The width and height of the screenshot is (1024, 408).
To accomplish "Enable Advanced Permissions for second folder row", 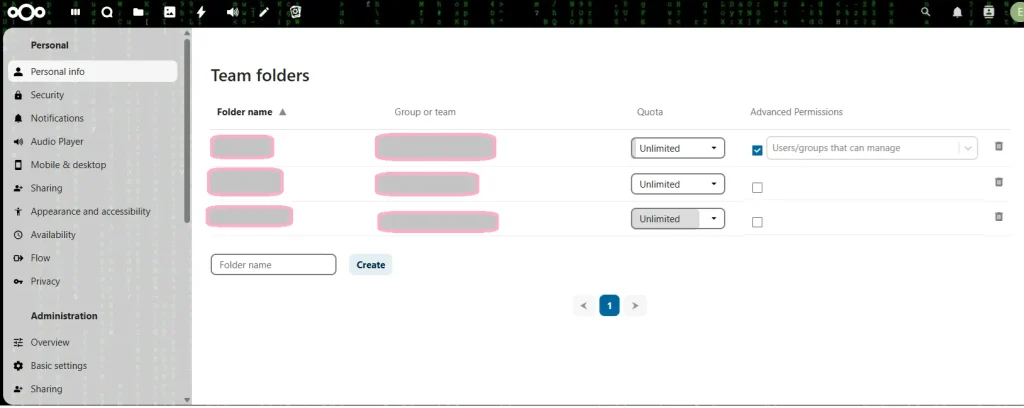I will coord(757,187).
